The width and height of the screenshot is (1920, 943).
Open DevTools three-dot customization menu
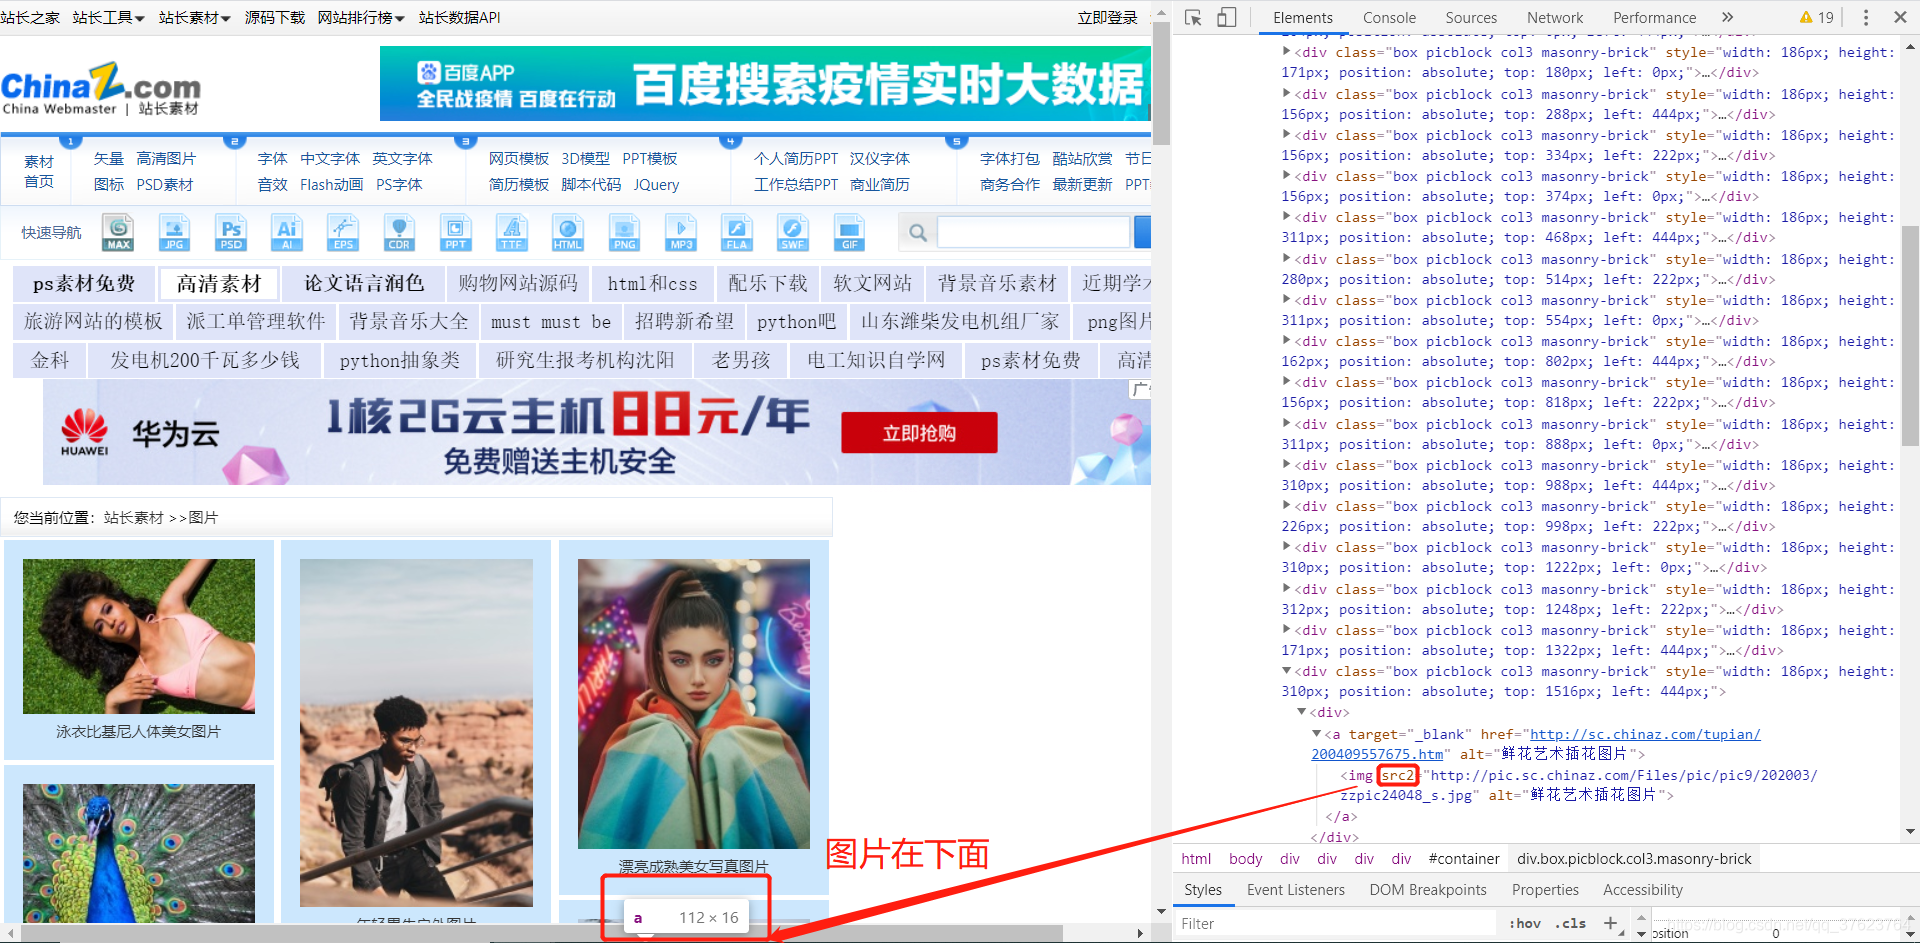pos(1865,17)
